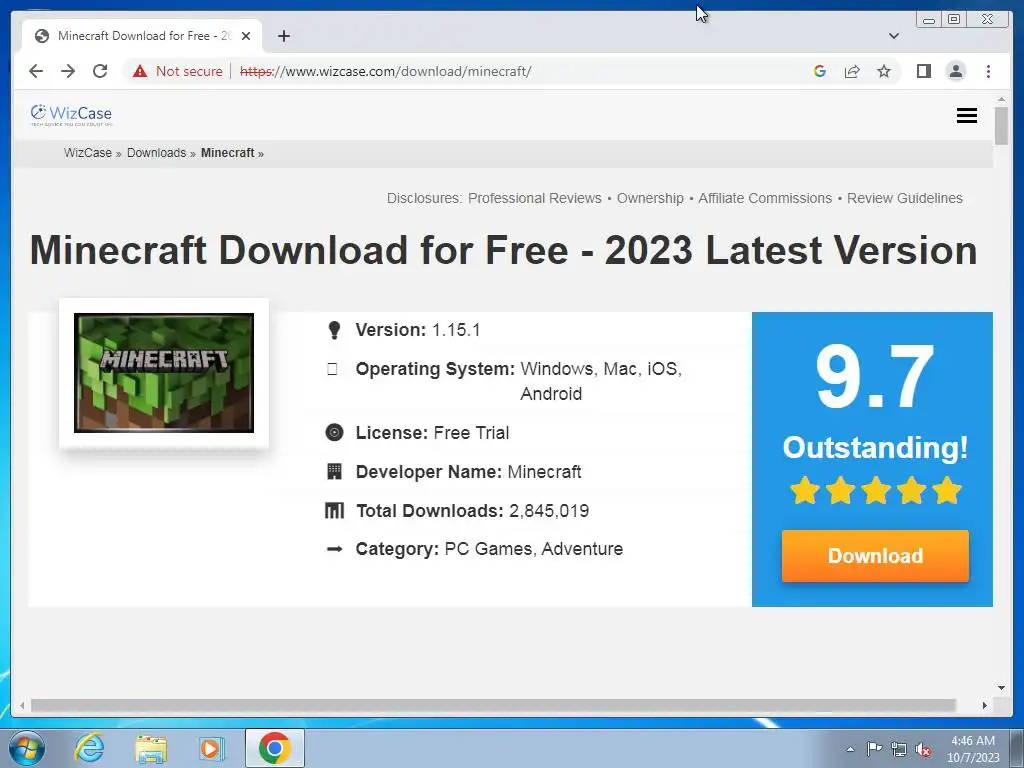
Task: Open Minecraft breadcrumb link
Action: 227,153
